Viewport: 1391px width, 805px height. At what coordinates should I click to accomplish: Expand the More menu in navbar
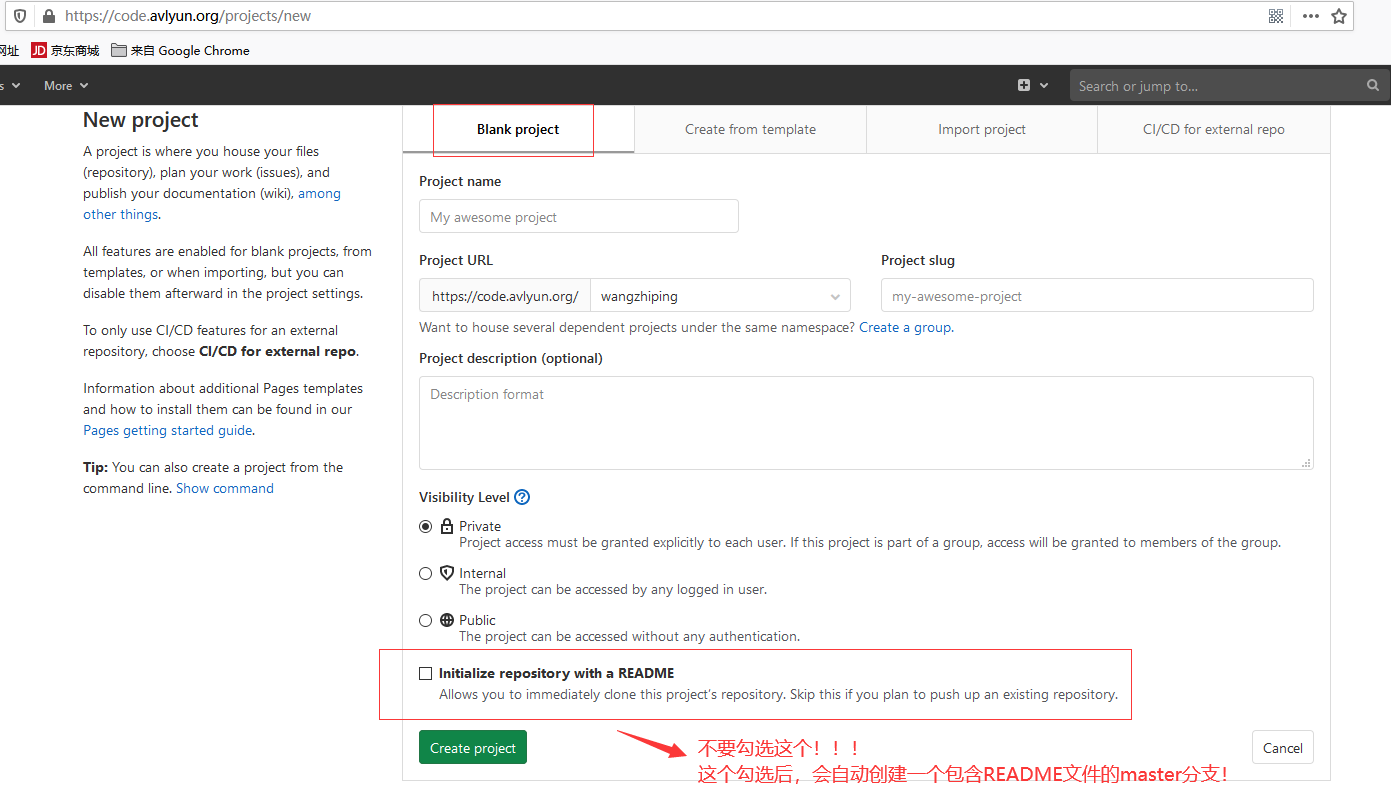[x=65, y=85]
